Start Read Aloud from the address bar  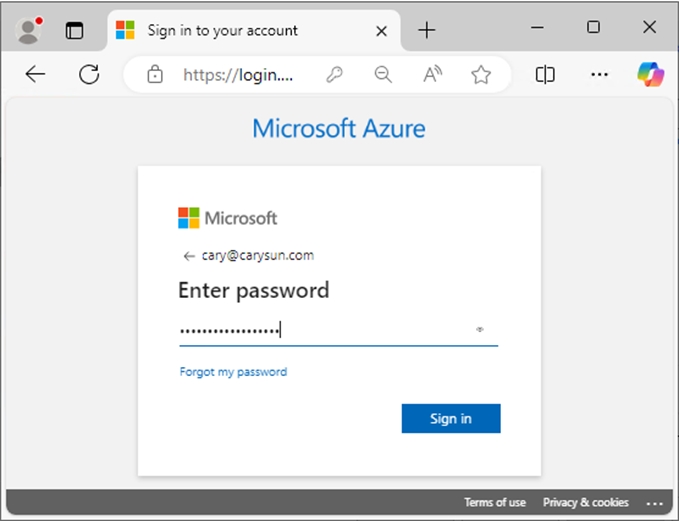click(x=432, y=74)
